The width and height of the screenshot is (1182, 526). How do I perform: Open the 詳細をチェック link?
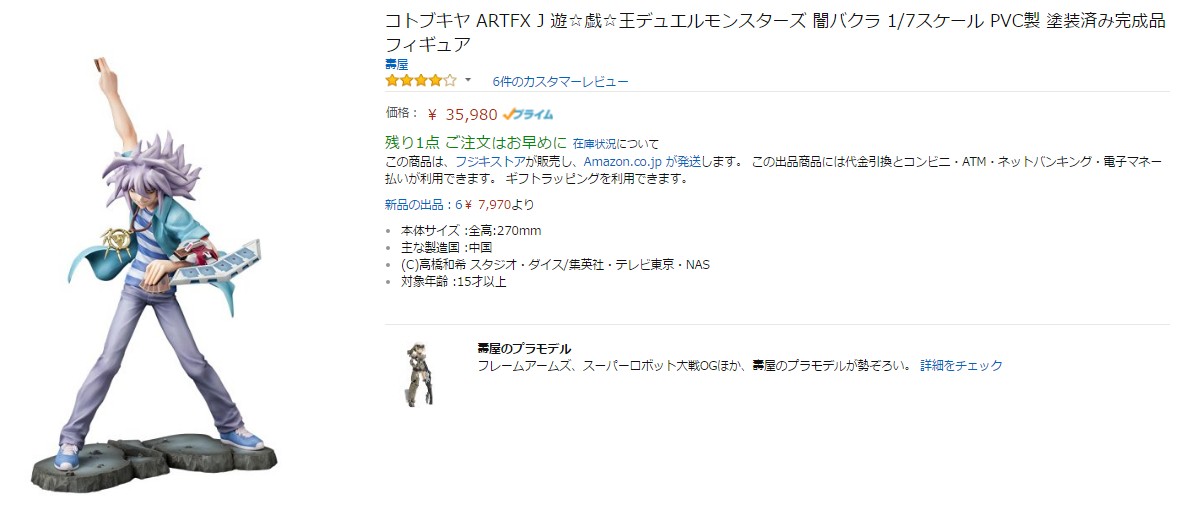coord(961,365)
